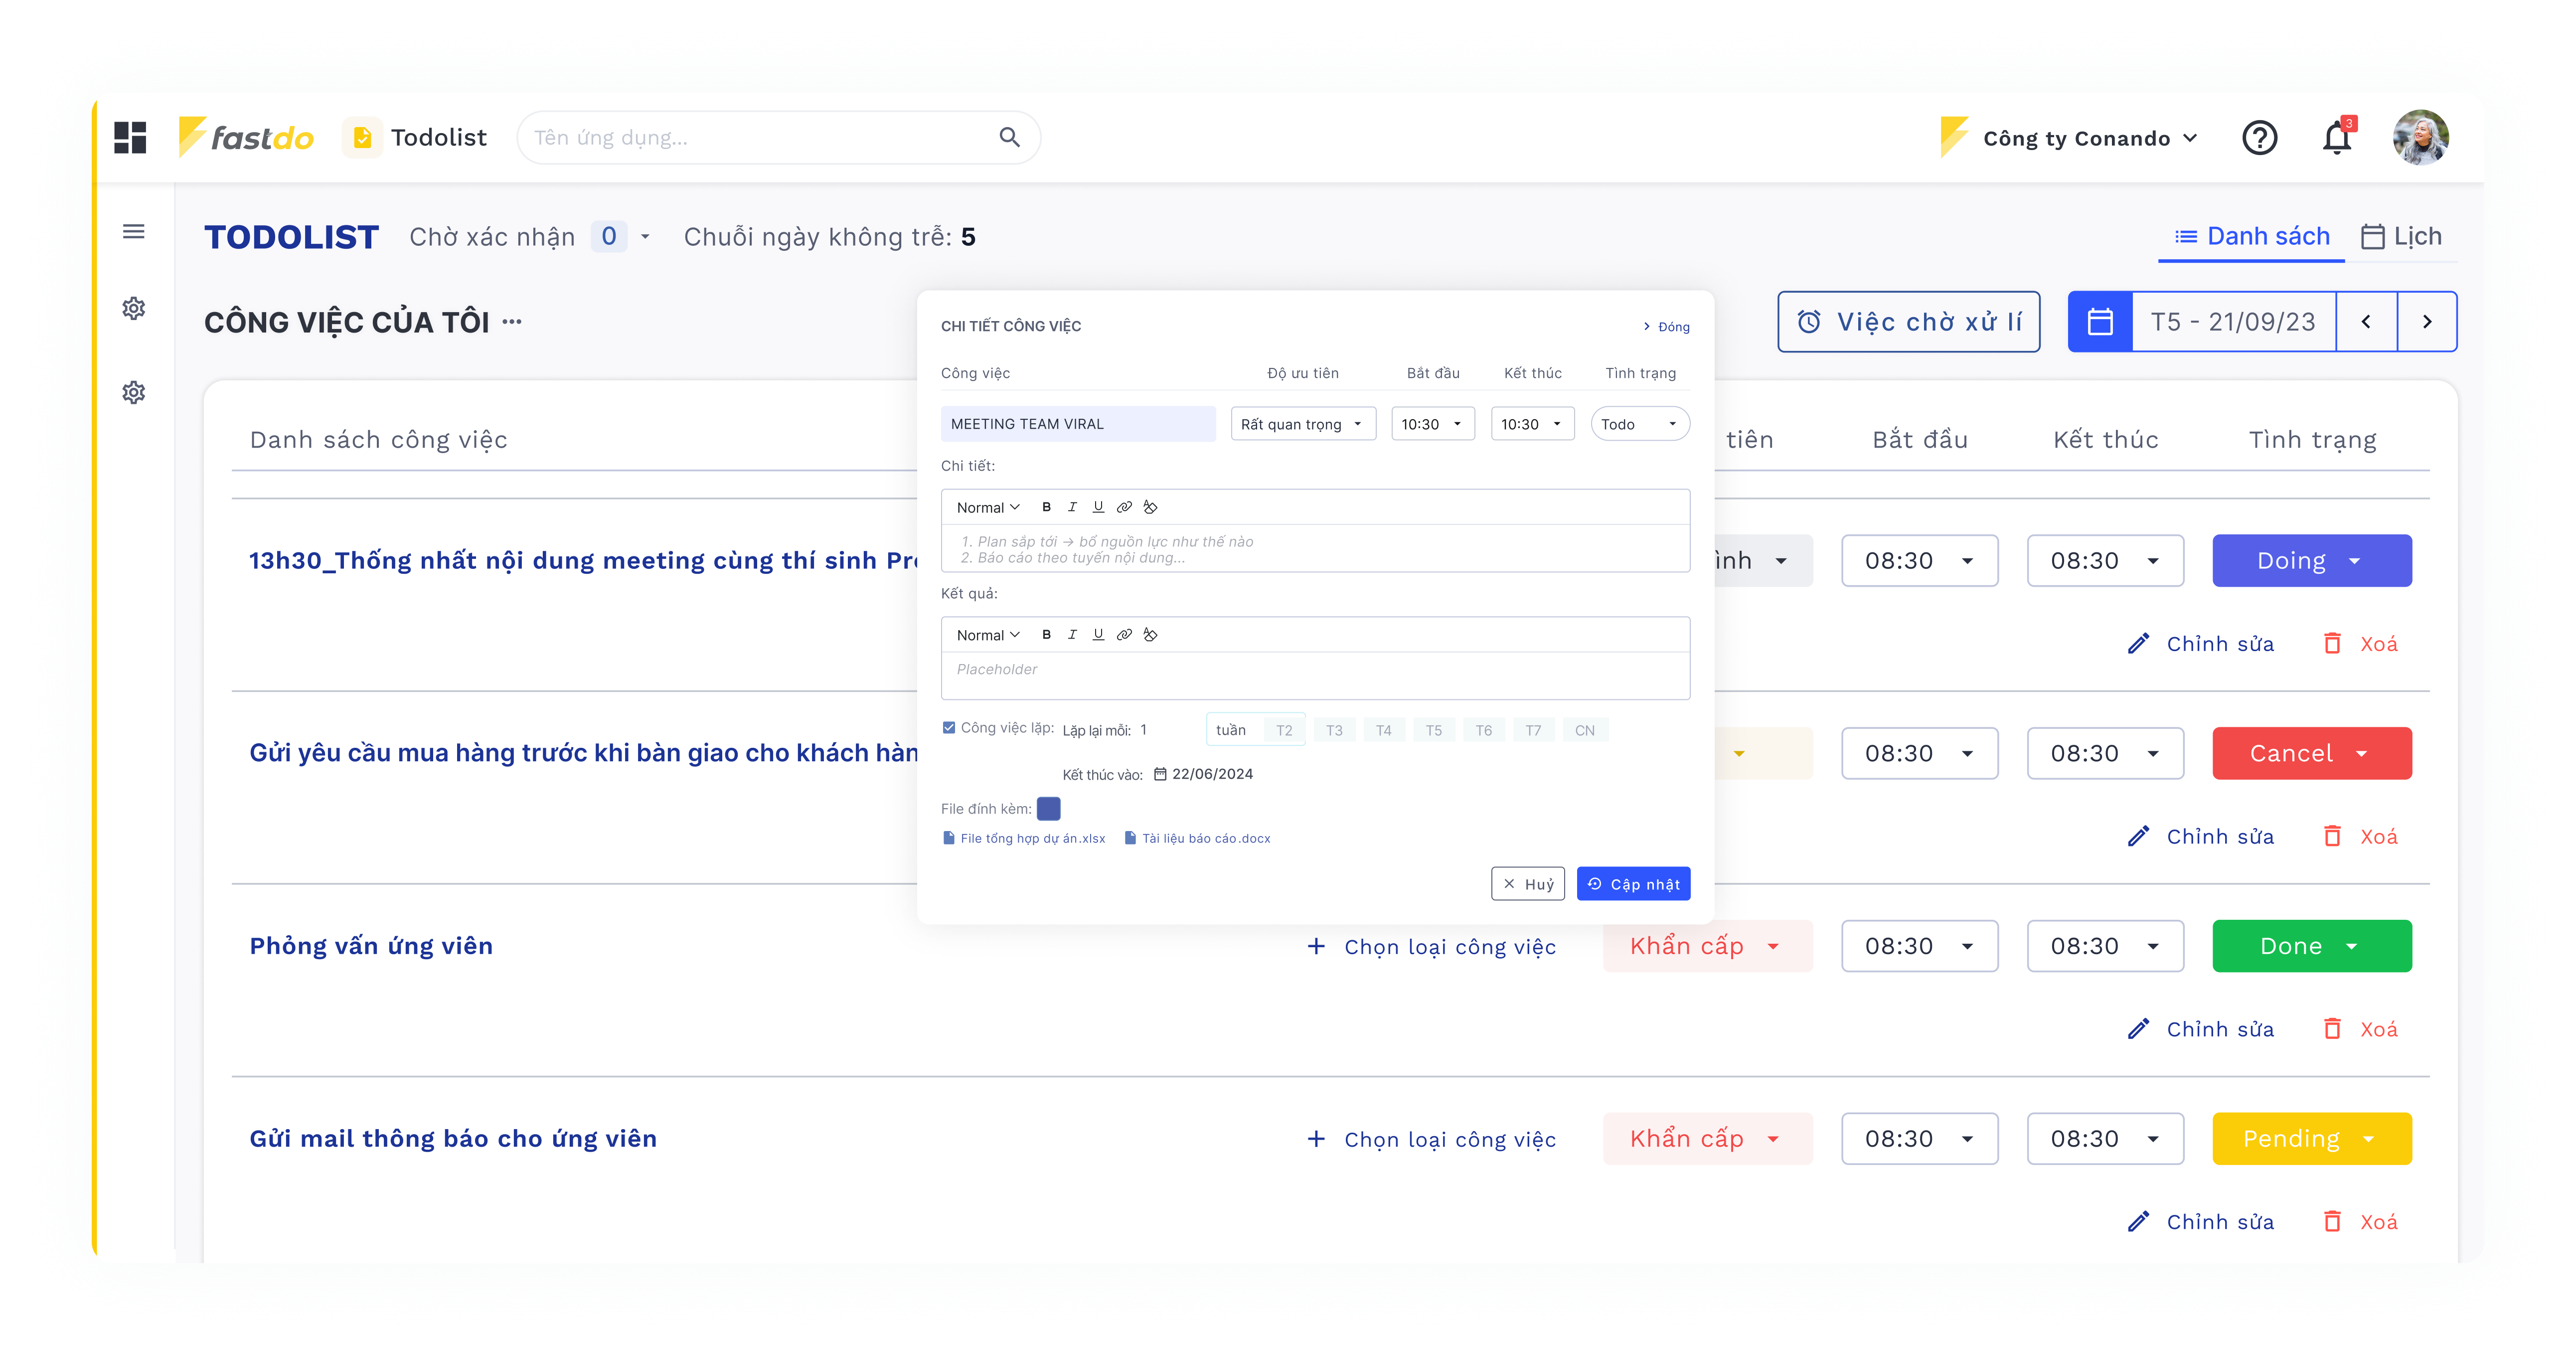
Task: Open the Cancel status dropdown
Action: [x=2311, y=753]
